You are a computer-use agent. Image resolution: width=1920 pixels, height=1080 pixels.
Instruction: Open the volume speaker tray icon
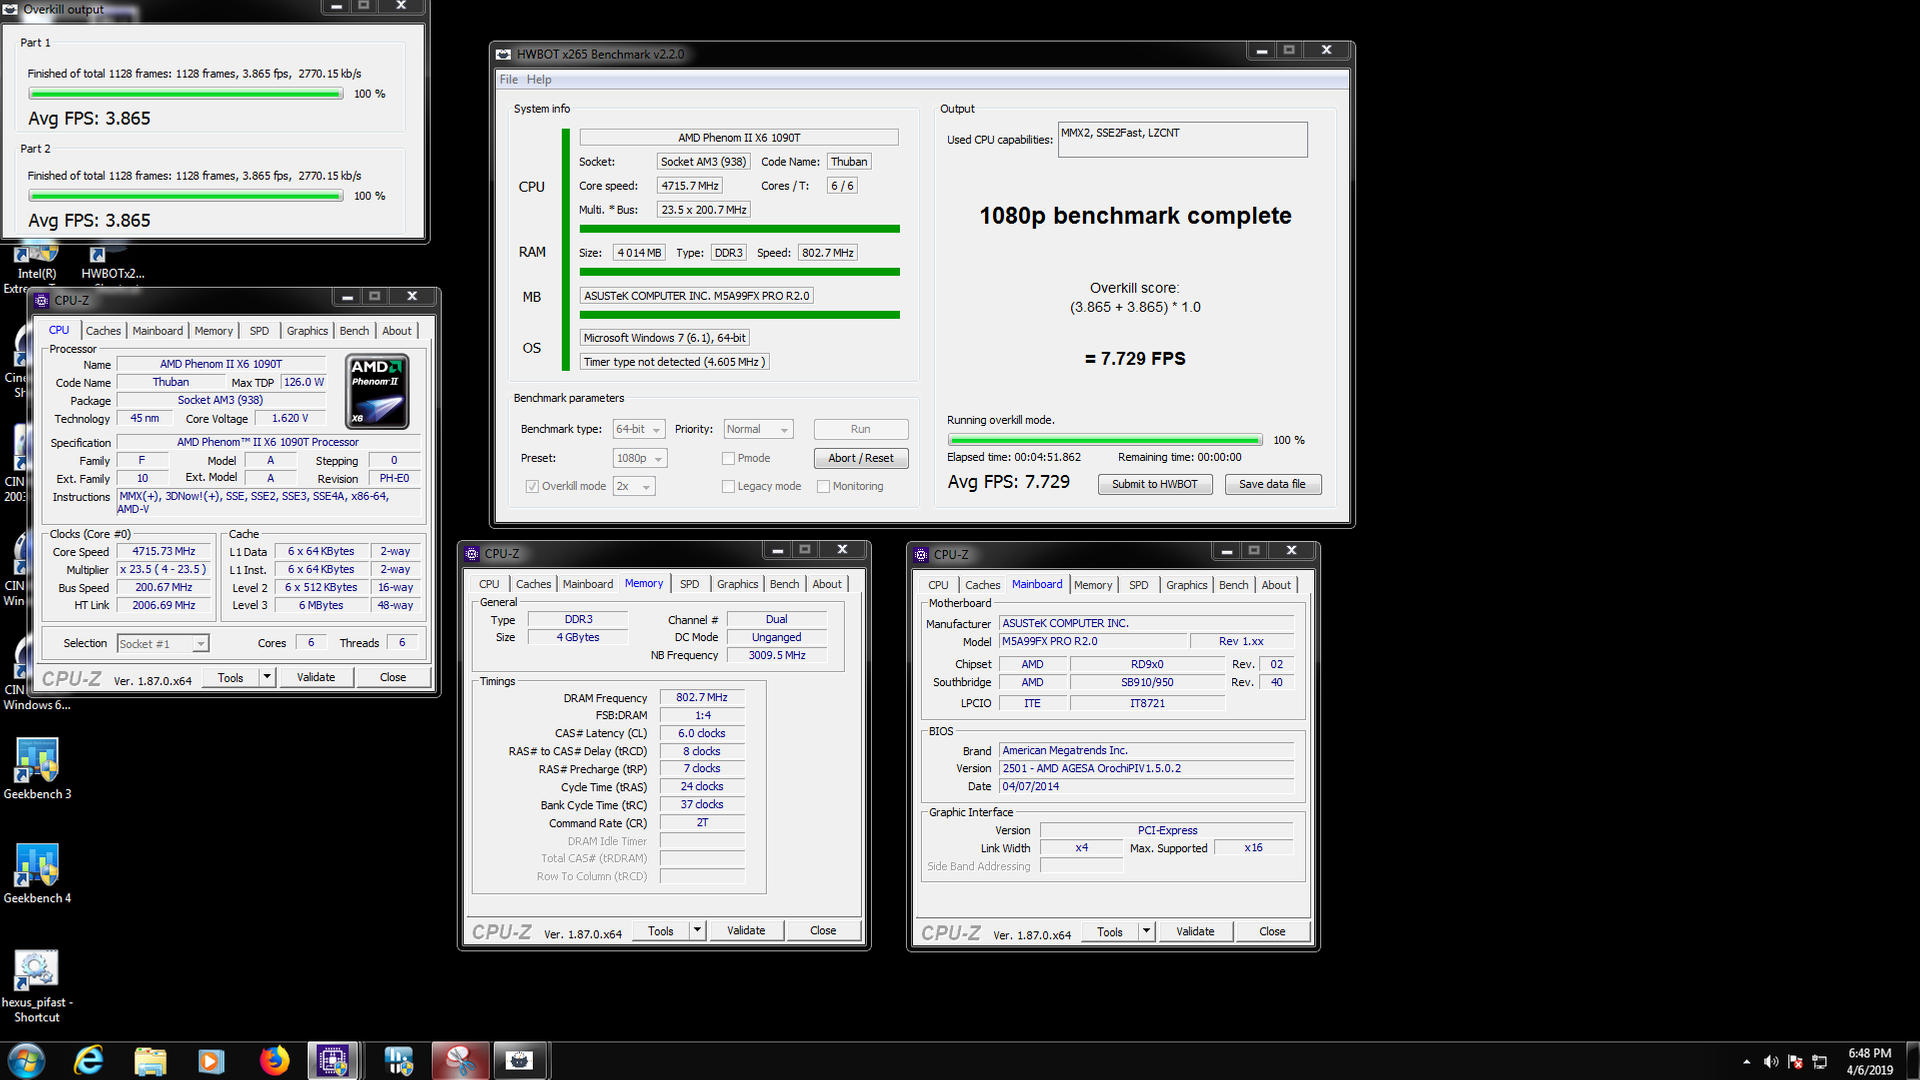[x=1771, y=1061]
